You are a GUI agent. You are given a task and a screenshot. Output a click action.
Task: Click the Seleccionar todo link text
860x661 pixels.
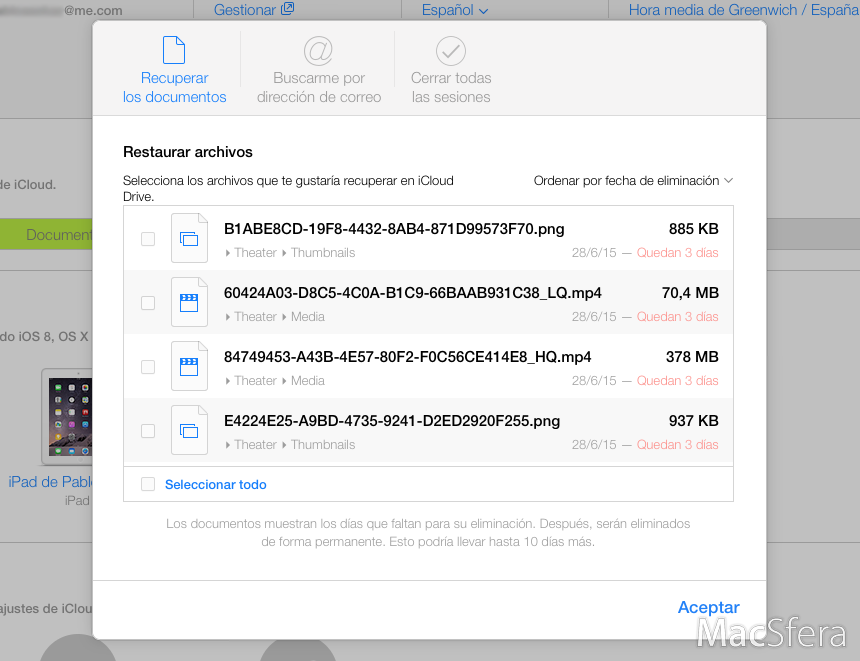216,485
